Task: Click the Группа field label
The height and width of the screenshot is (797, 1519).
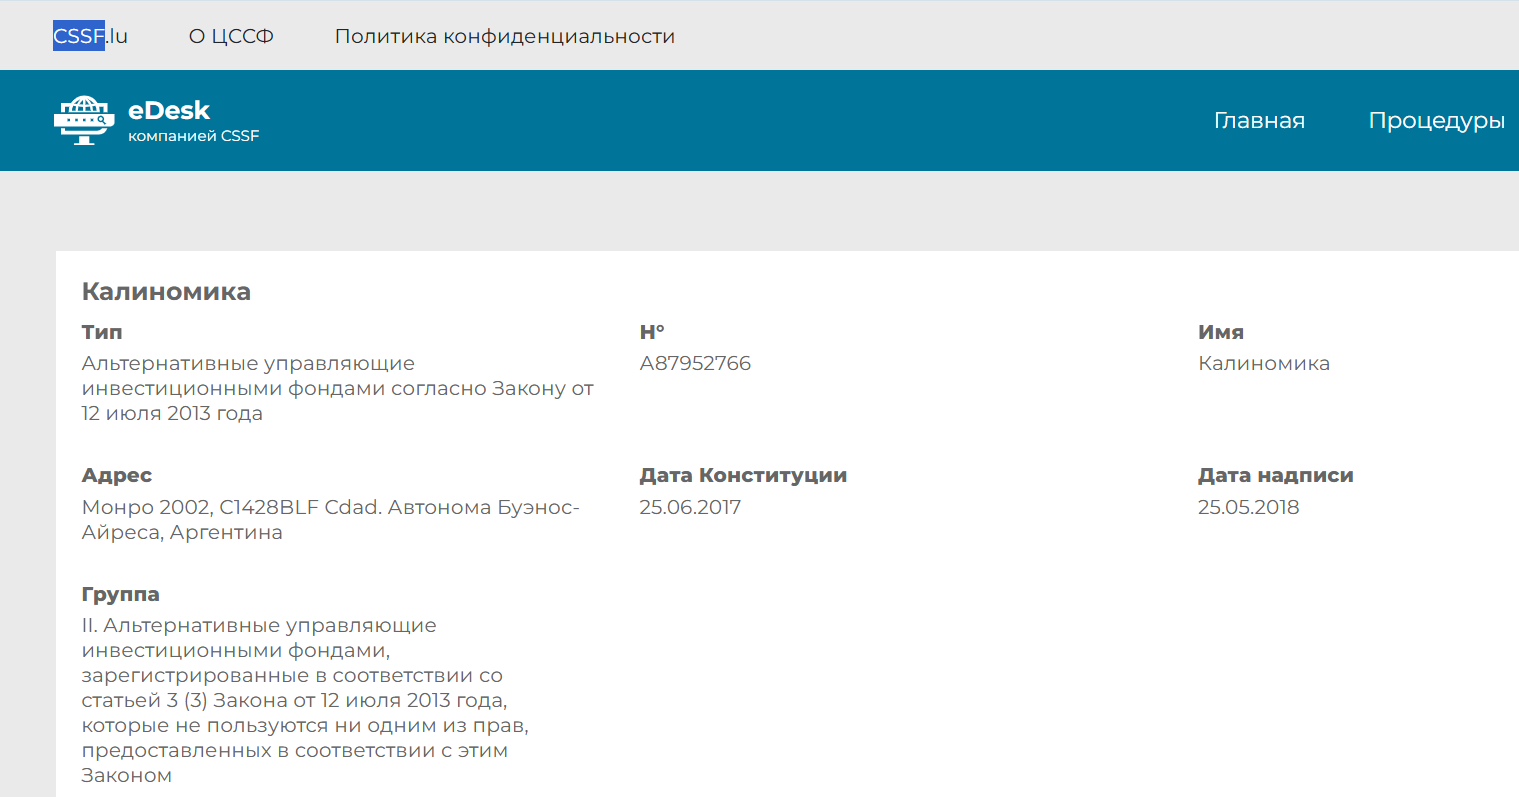Action: (x=120, y=594)
